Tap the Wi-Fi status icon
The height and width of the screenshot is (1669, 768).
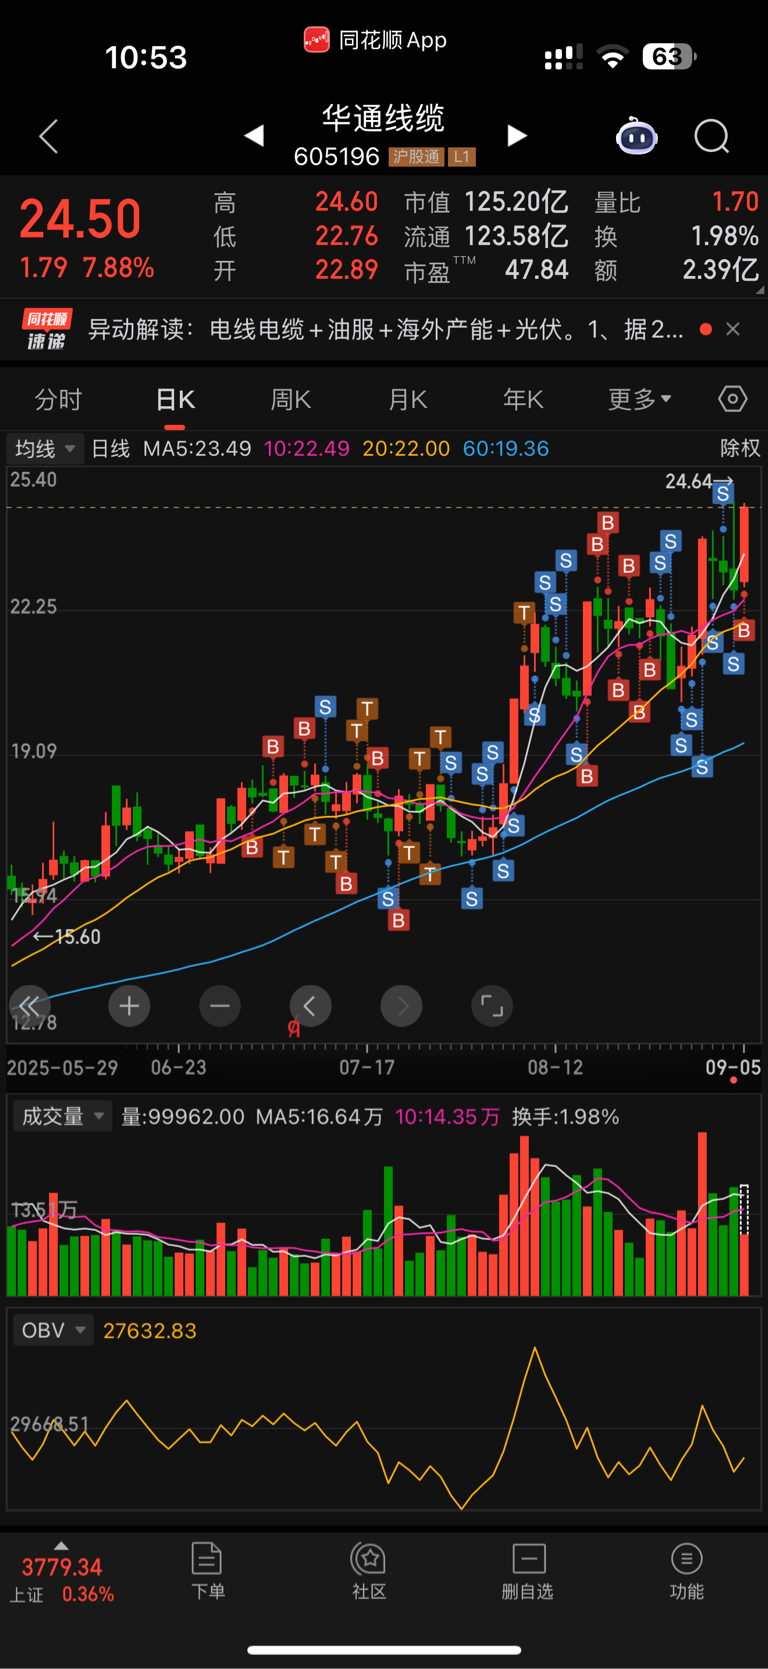click(x=612, y=57)
